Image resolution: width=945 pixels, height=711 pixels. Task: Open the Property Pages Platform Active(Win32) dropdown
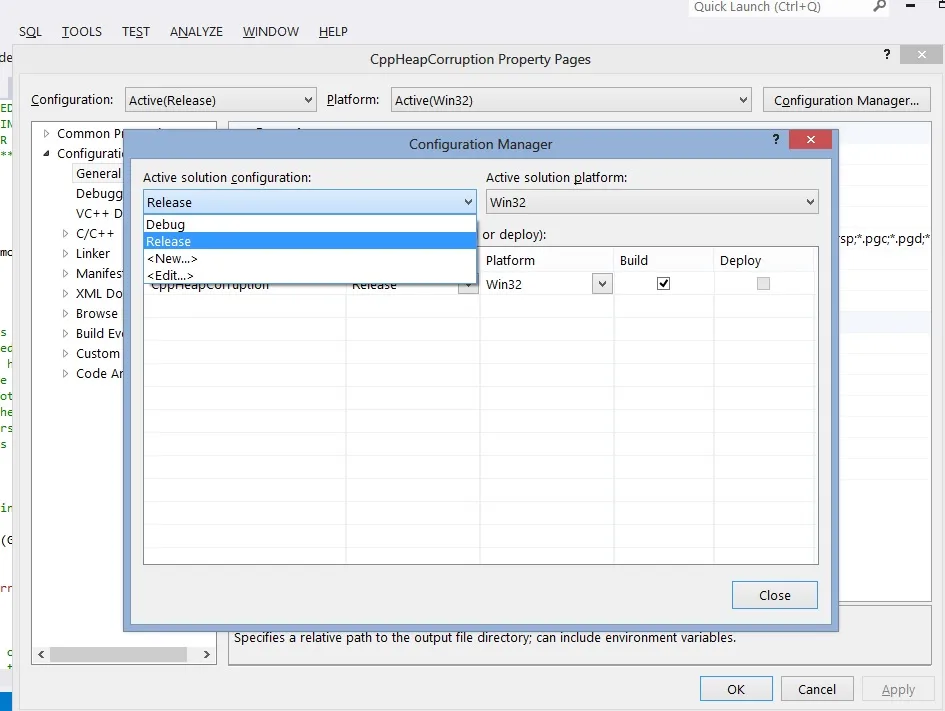[571, 100]
